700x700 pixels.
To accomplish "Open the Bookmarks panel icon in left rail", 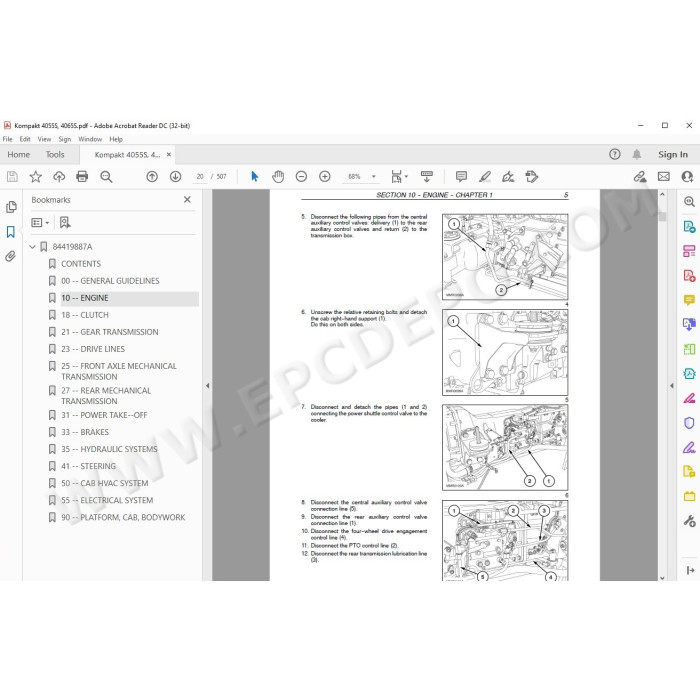I will tap(11, 232).
